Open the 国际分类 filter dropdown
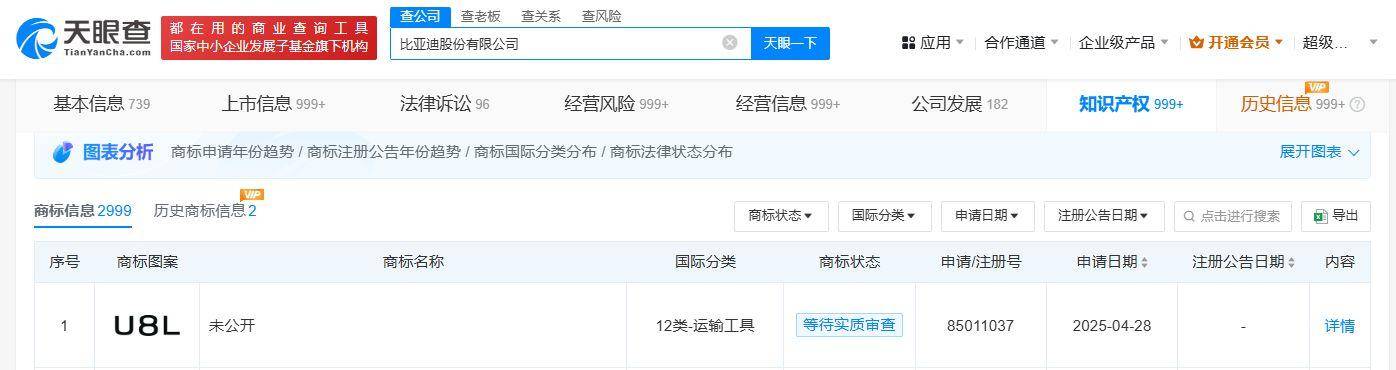This screenshot has height=370, width=1396. (x=884, y=216)
